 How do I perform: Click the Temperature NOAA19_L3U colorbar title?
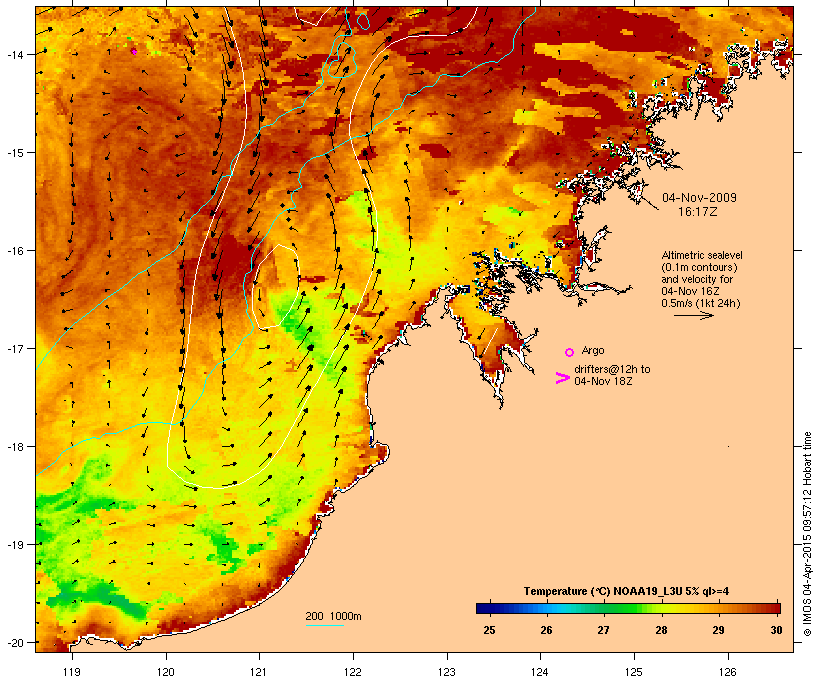(x=626, y=591)
